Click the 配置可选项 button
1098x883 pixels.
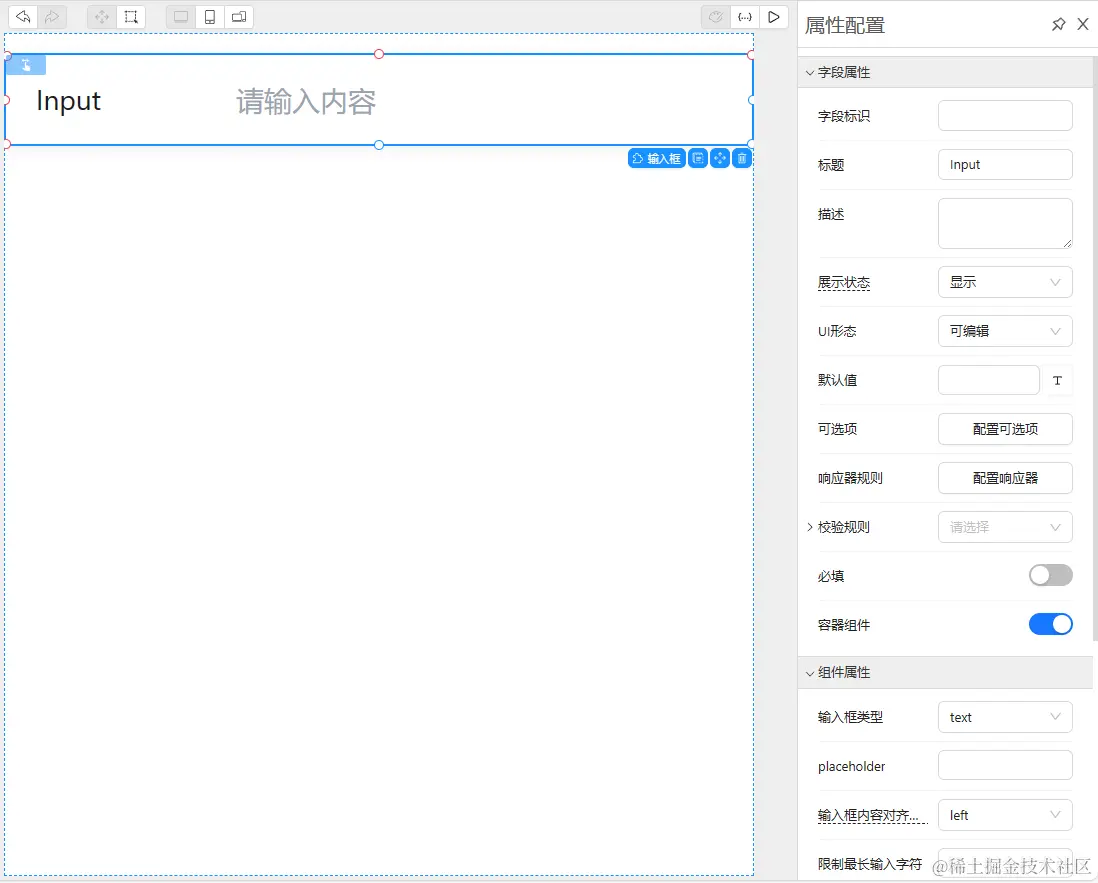(x=1005, y=429)
